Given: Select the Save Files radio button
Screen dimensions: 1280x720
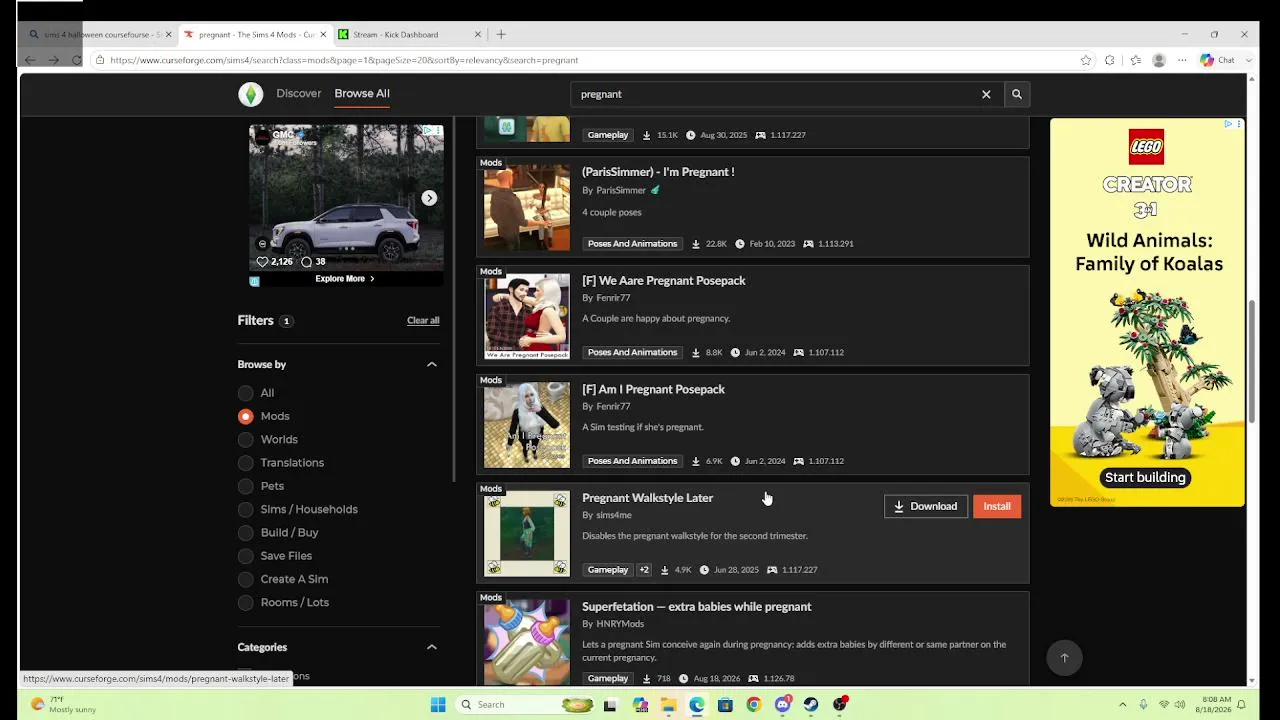Looking at the screenshot, I should [x=246, y=556].
